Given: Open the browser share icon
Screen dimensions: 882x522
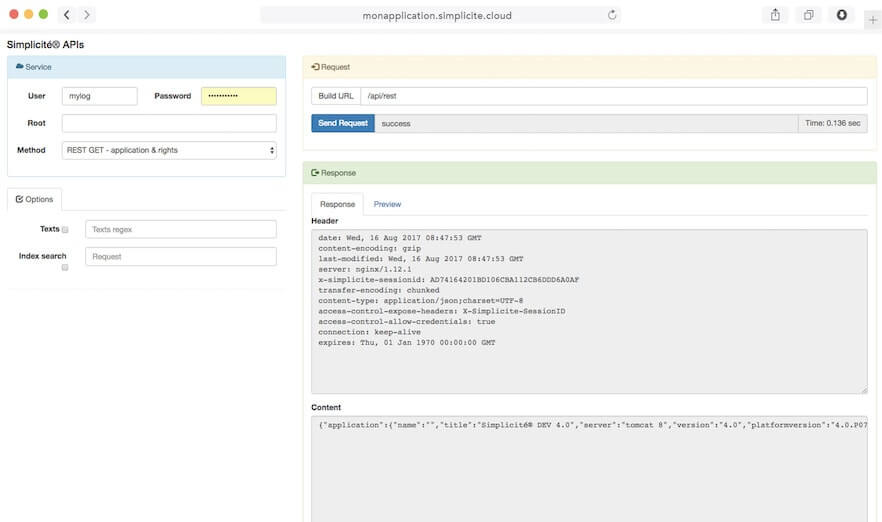Looking at the screenshot, I should (x=775, y=15).
